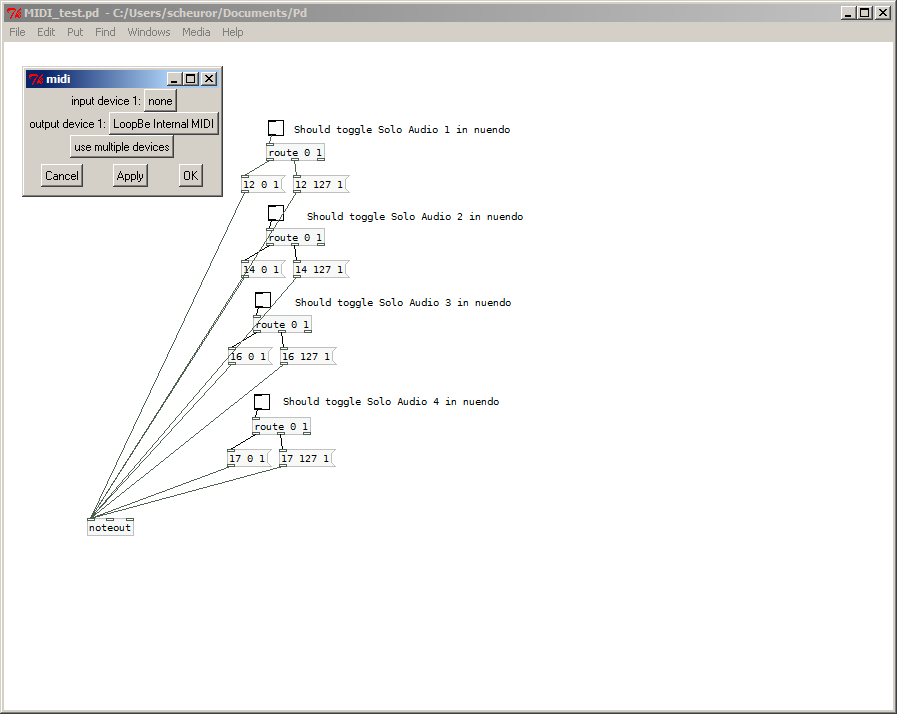Minimize the MIDI_test.pd main window

tap(849, 13)
